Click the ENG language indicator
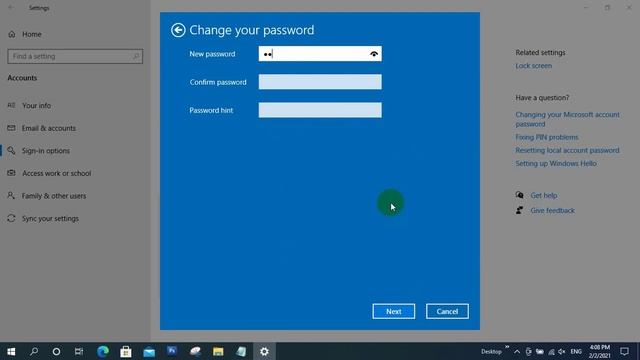 pos(576,351)
